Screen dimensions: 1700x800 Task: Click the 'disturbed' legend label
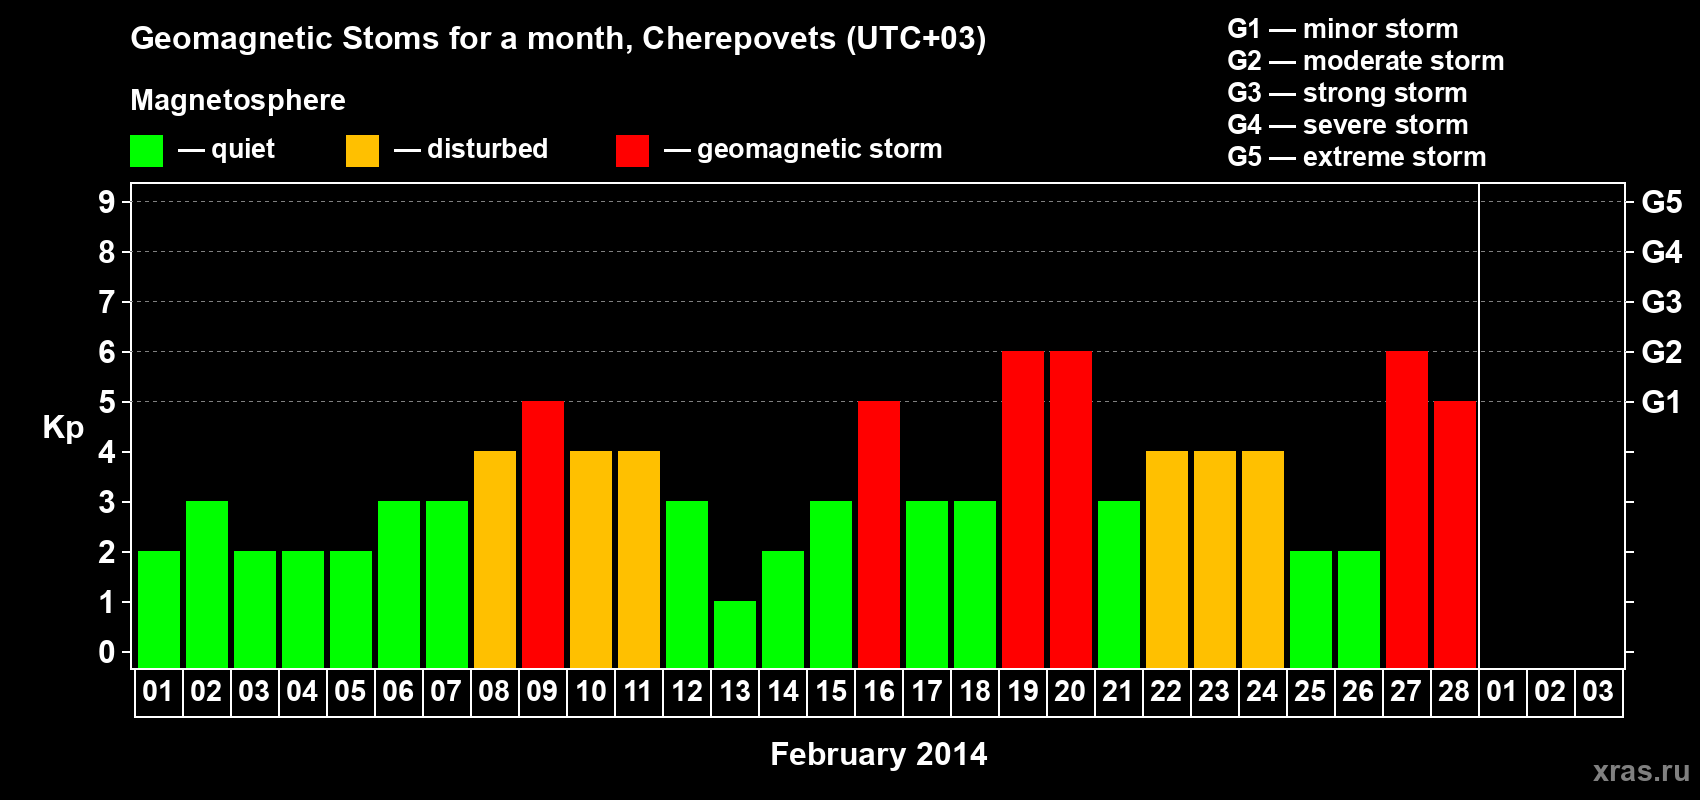(487, 149)
